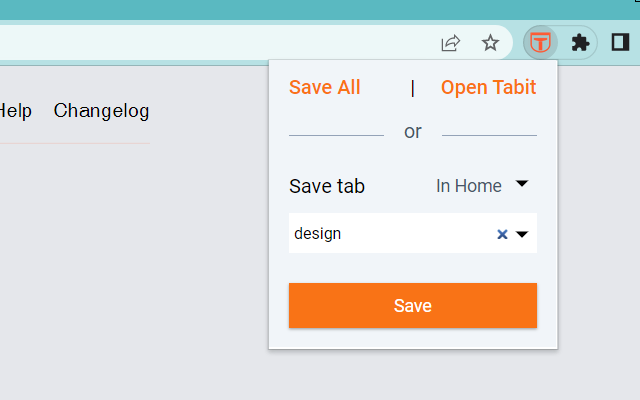Open the Extensions puzzle piece icon

tap(579, 43)
